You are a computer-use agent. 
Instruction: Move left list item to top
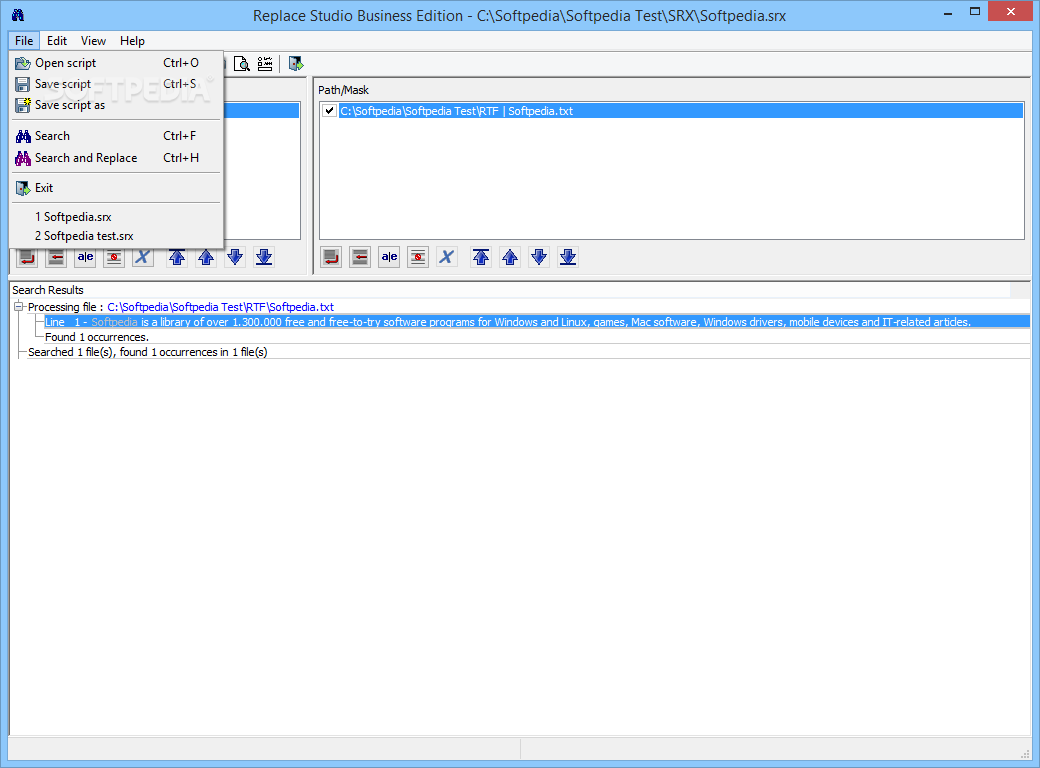(x=177, y=257)
